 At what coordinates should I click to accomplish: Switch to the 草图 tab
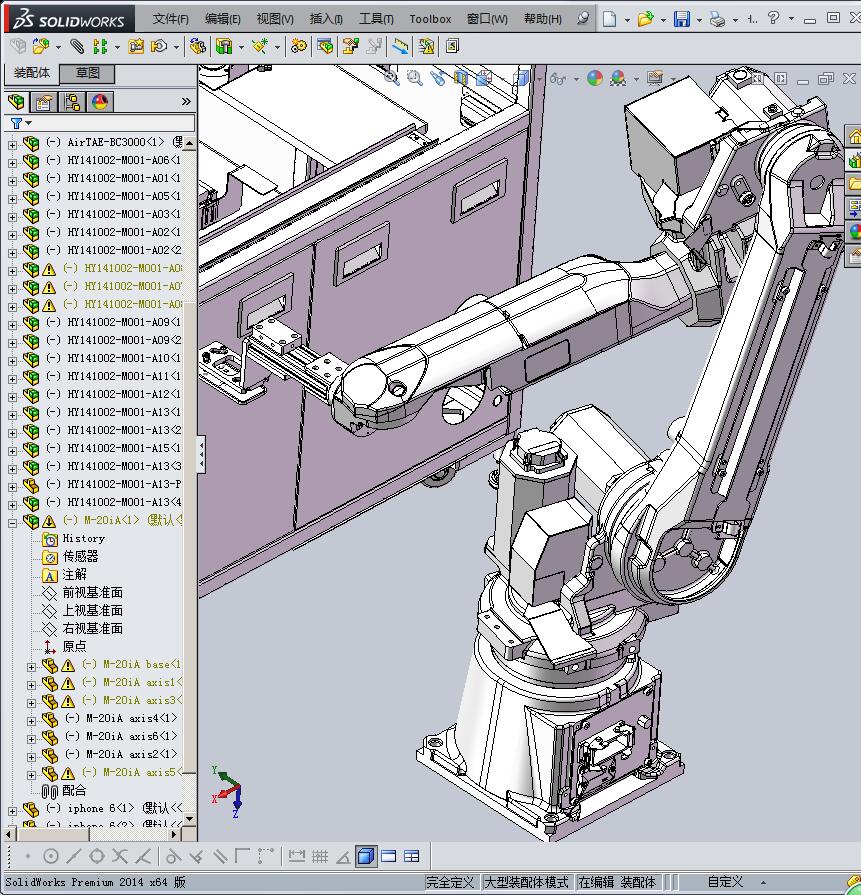pyautogui.click(x=87, y=74)
